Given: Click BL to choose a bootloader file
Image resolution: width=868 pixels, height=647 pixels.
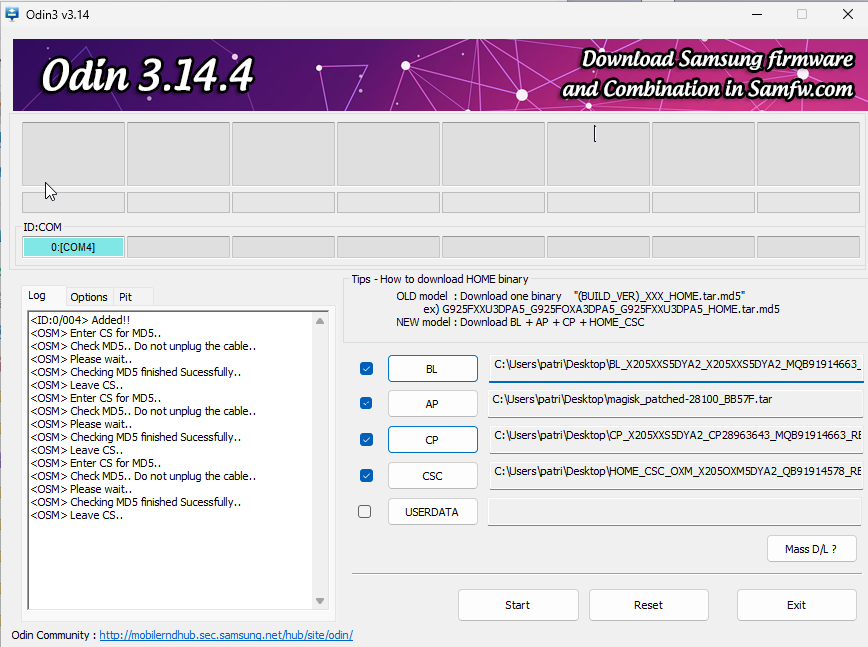Looking at the screenshot, I should click(x=432, y=368).
